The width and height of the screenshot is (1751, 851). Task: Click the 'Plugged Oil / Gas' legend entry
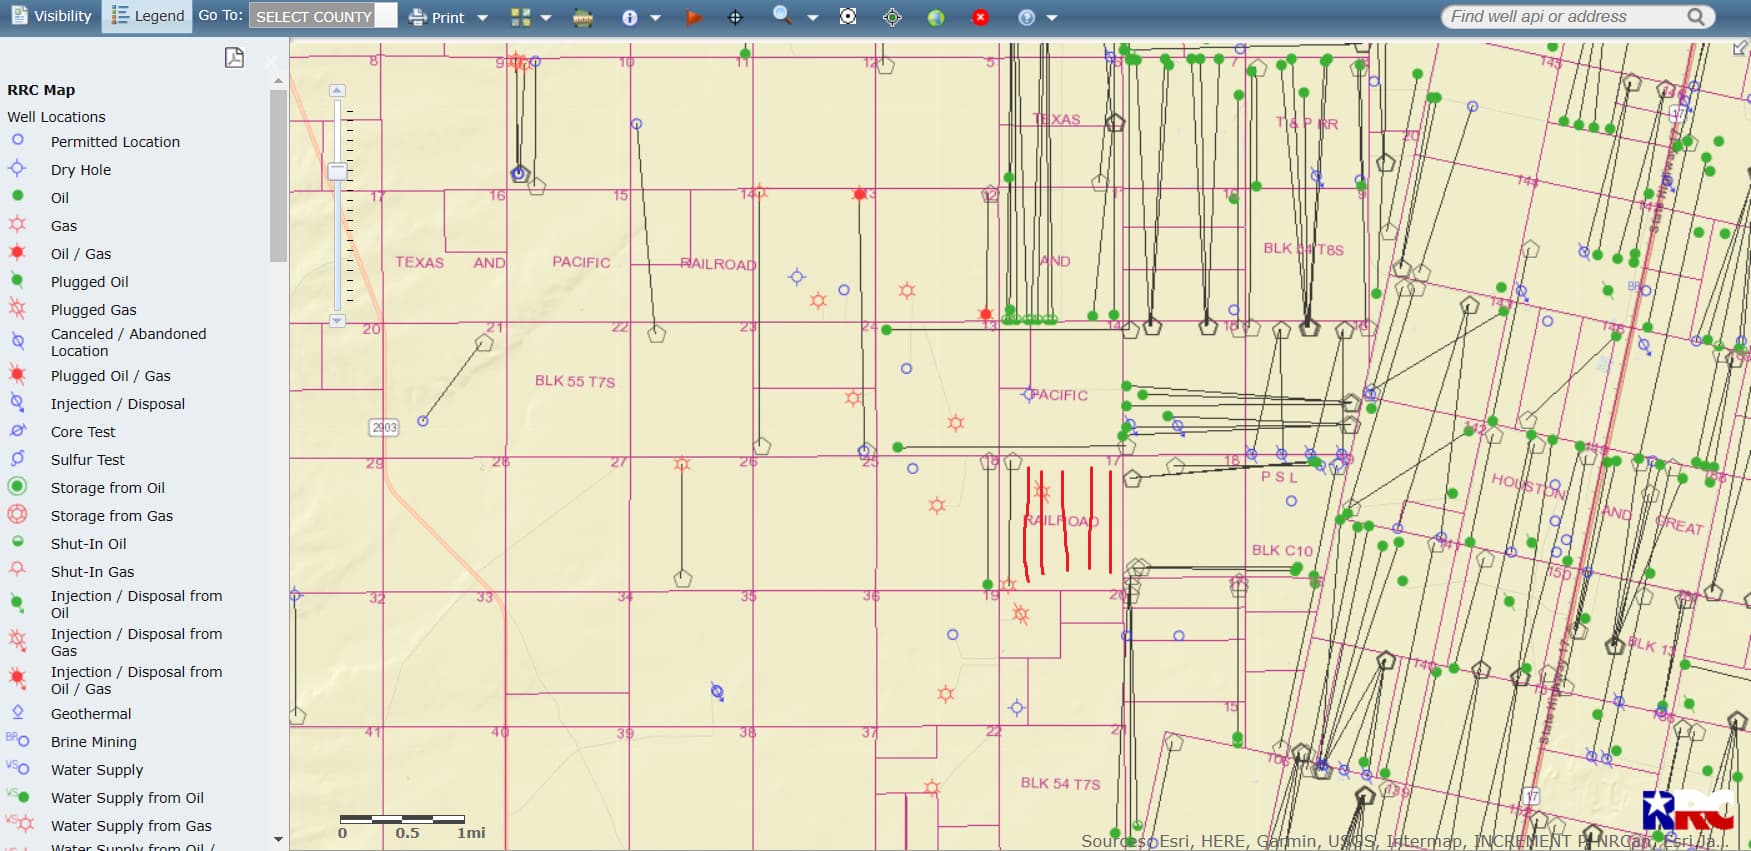(111, 376)
